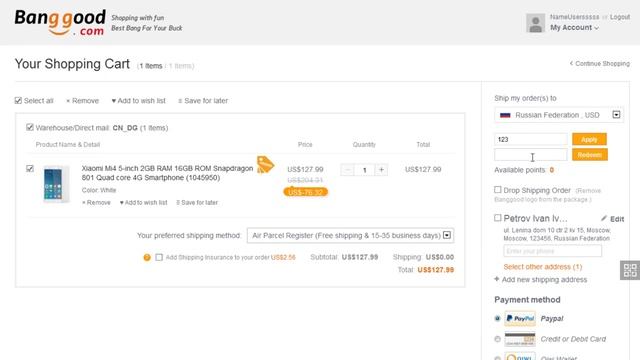Click Select other address (1) link

click(x=543, y=267)
